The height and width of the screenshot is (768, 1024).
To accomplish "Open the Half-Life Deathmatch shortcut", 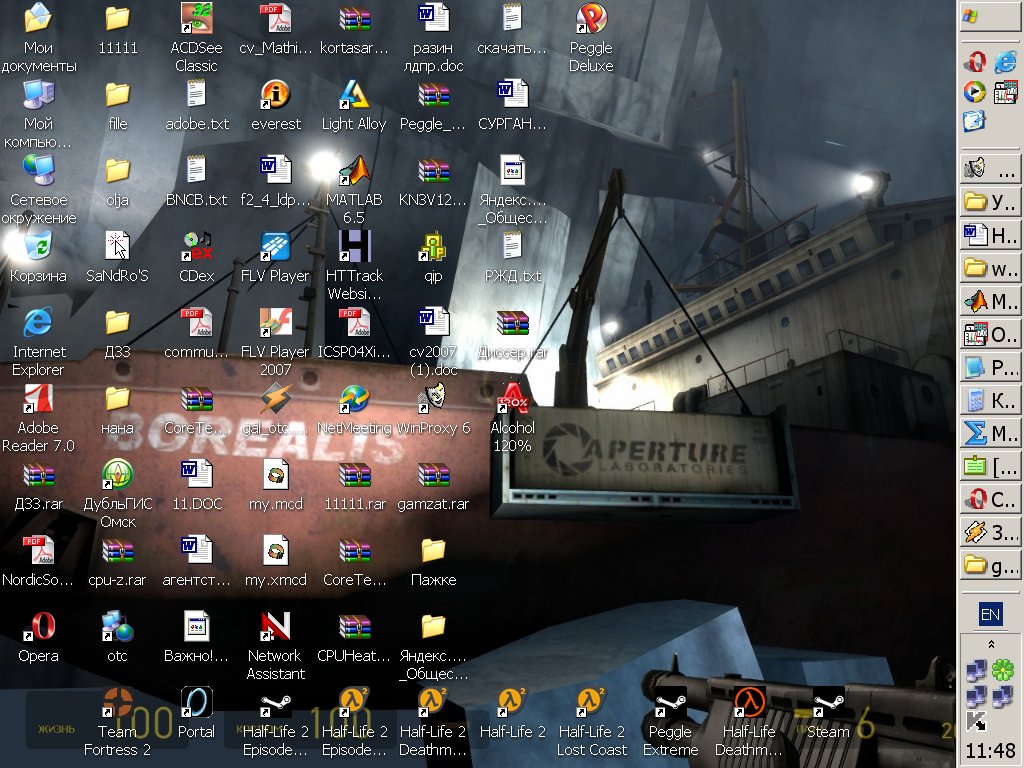I will 749,703.
